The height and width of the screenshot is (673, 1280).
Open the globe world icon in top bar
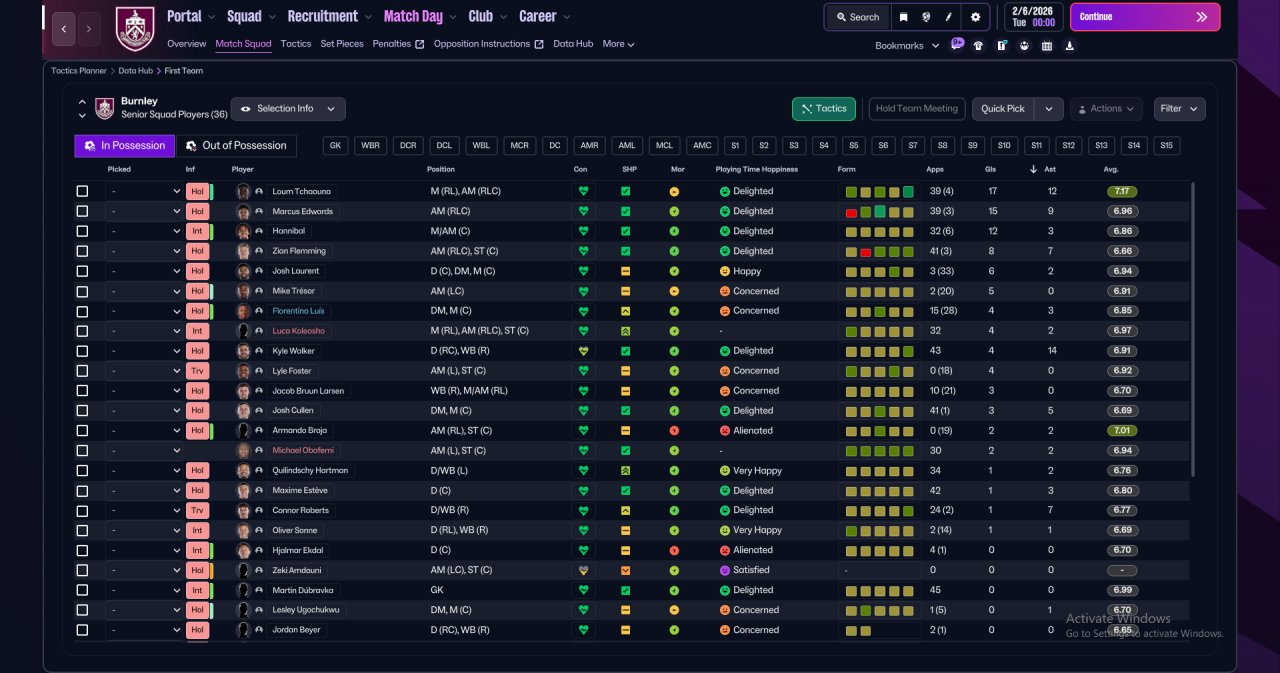pyautogui.click(x=926, y=17)
